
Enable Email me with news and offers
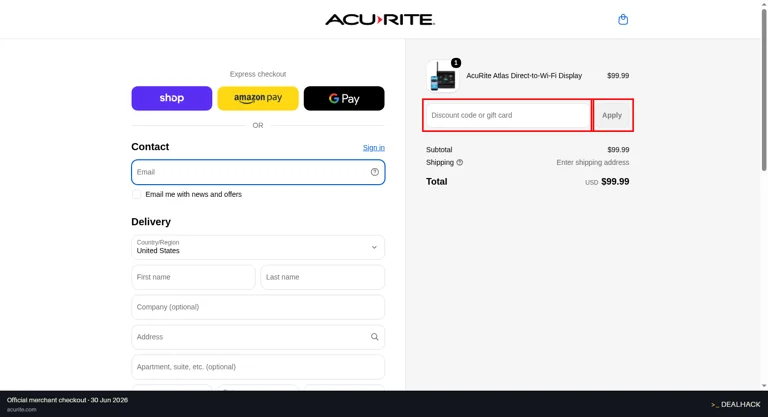pyautogui.click(x=136, y=195)
